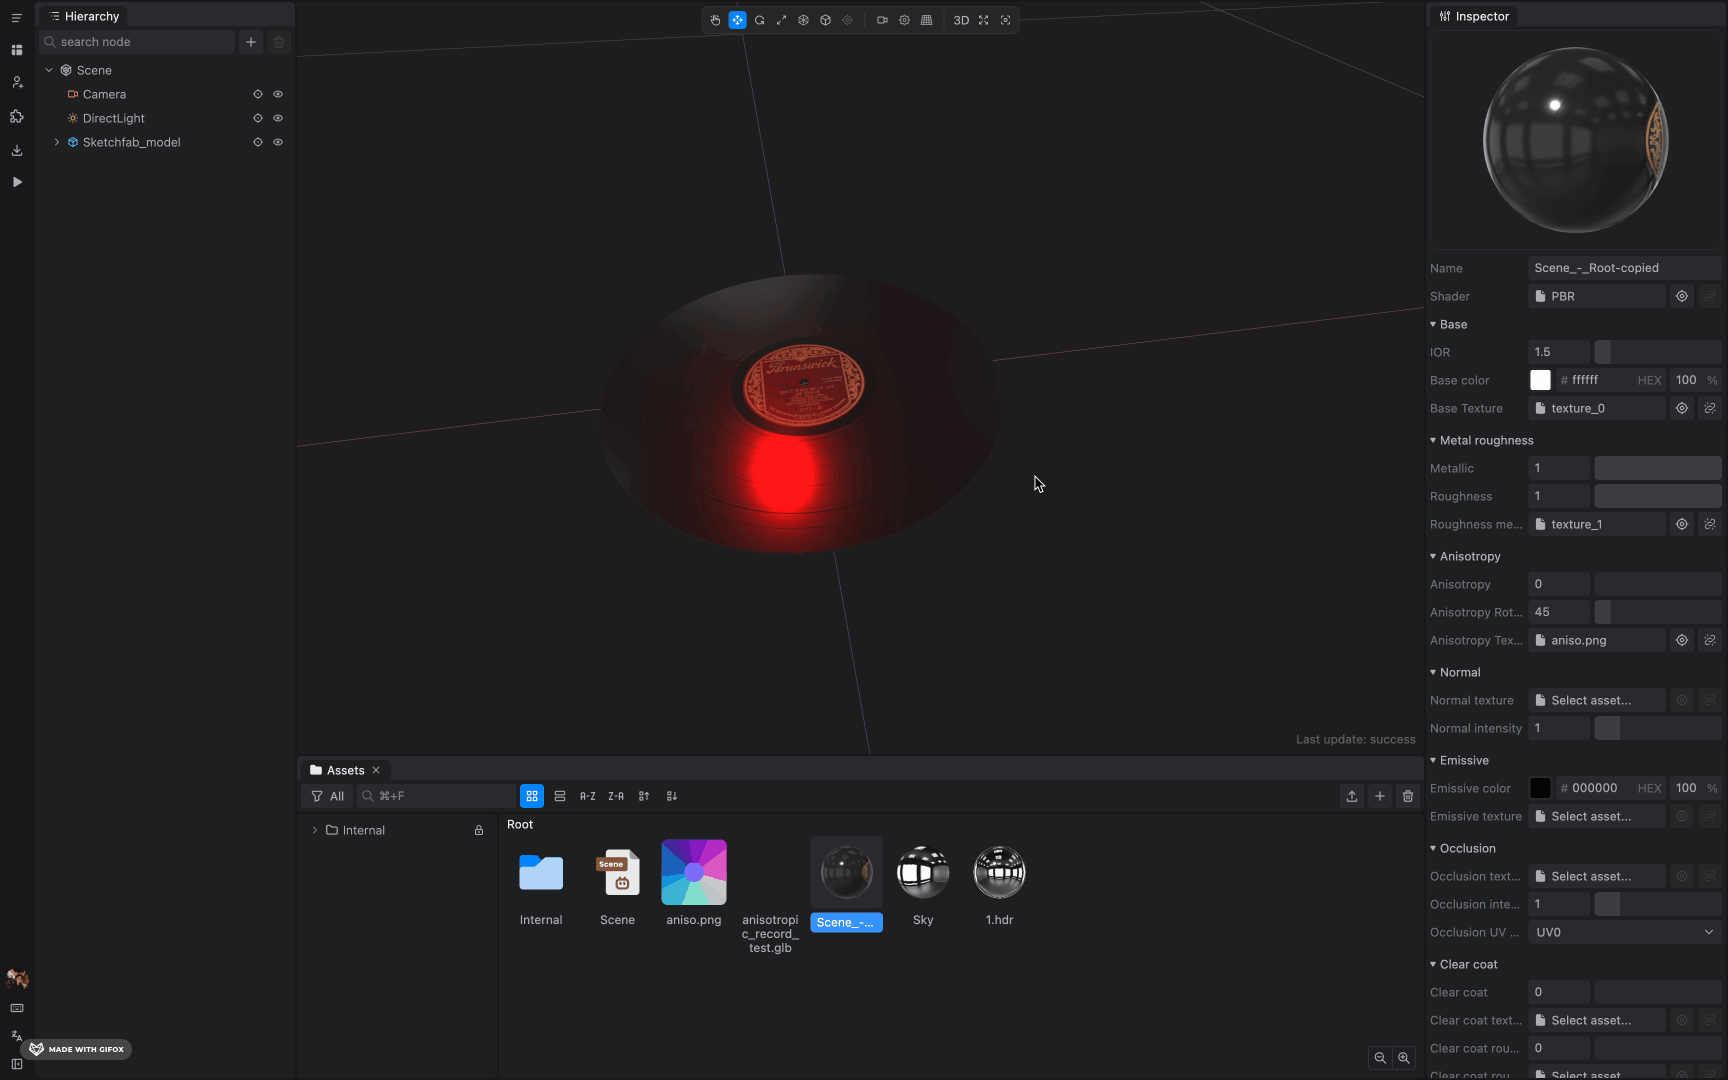Toggle the 3D view mode button
The width and height of the screenshot is (1728, 1080).
961,20
